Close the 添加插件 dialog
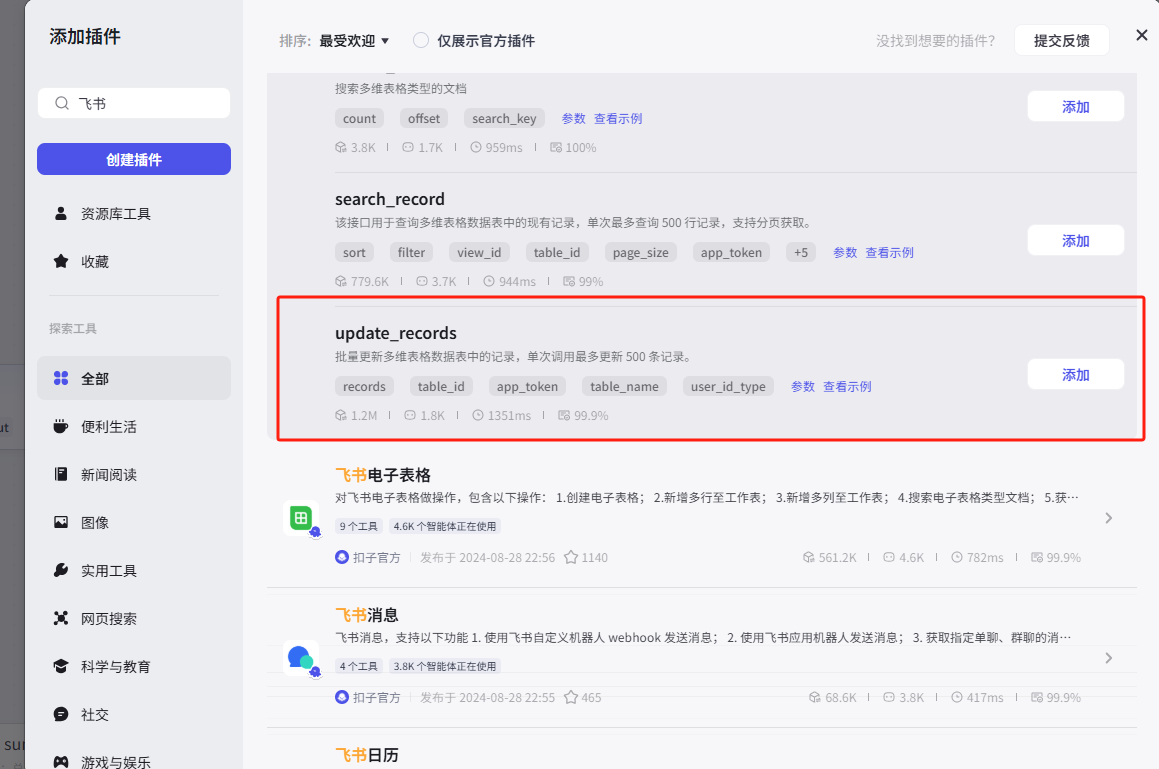This screenshot has width=1159, height=769. click(1141, 35)
